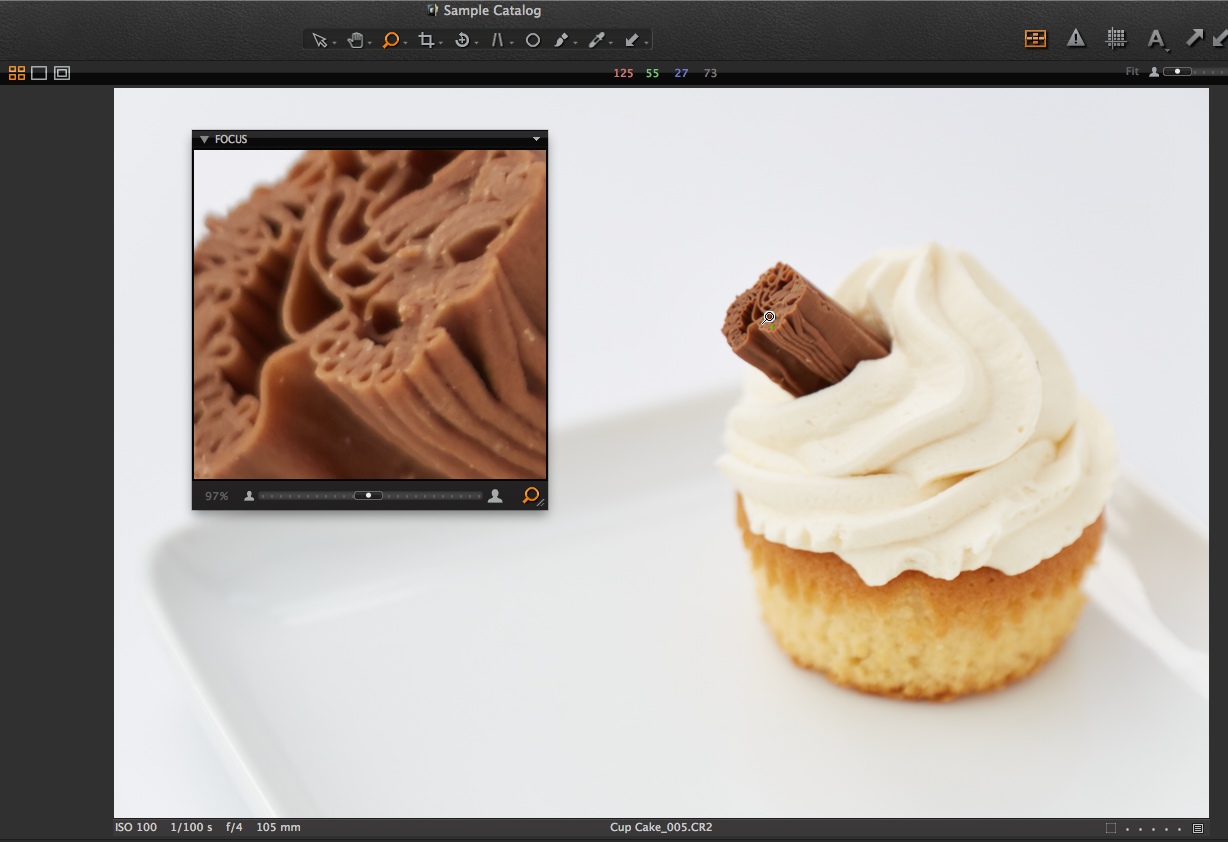Select the Pan hand tool
The image size is (1228, 842).
point(354,40)
